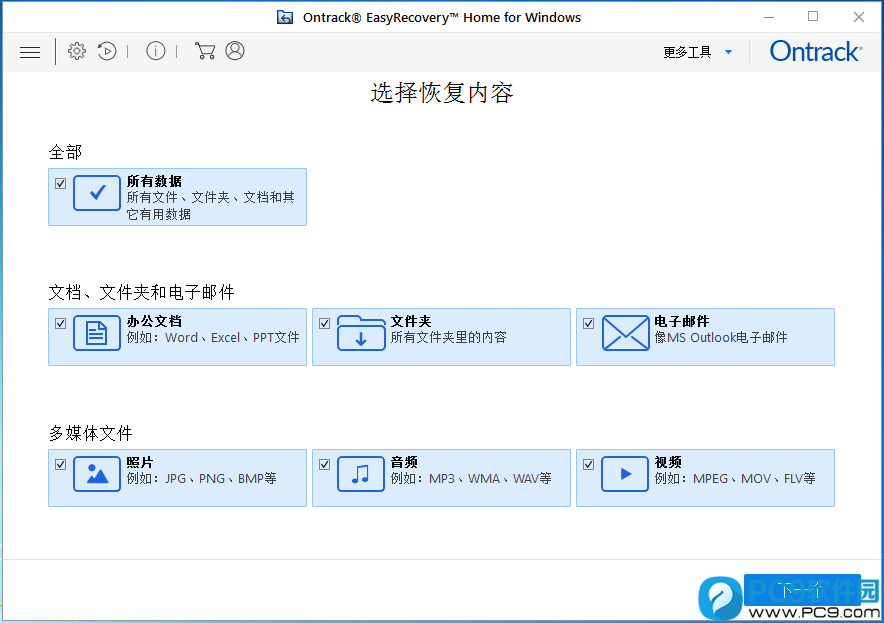Click the 多媒体文件 section heading
This screenshot has height=623, width=884.
pyautogui.click(x=91, y=433)
